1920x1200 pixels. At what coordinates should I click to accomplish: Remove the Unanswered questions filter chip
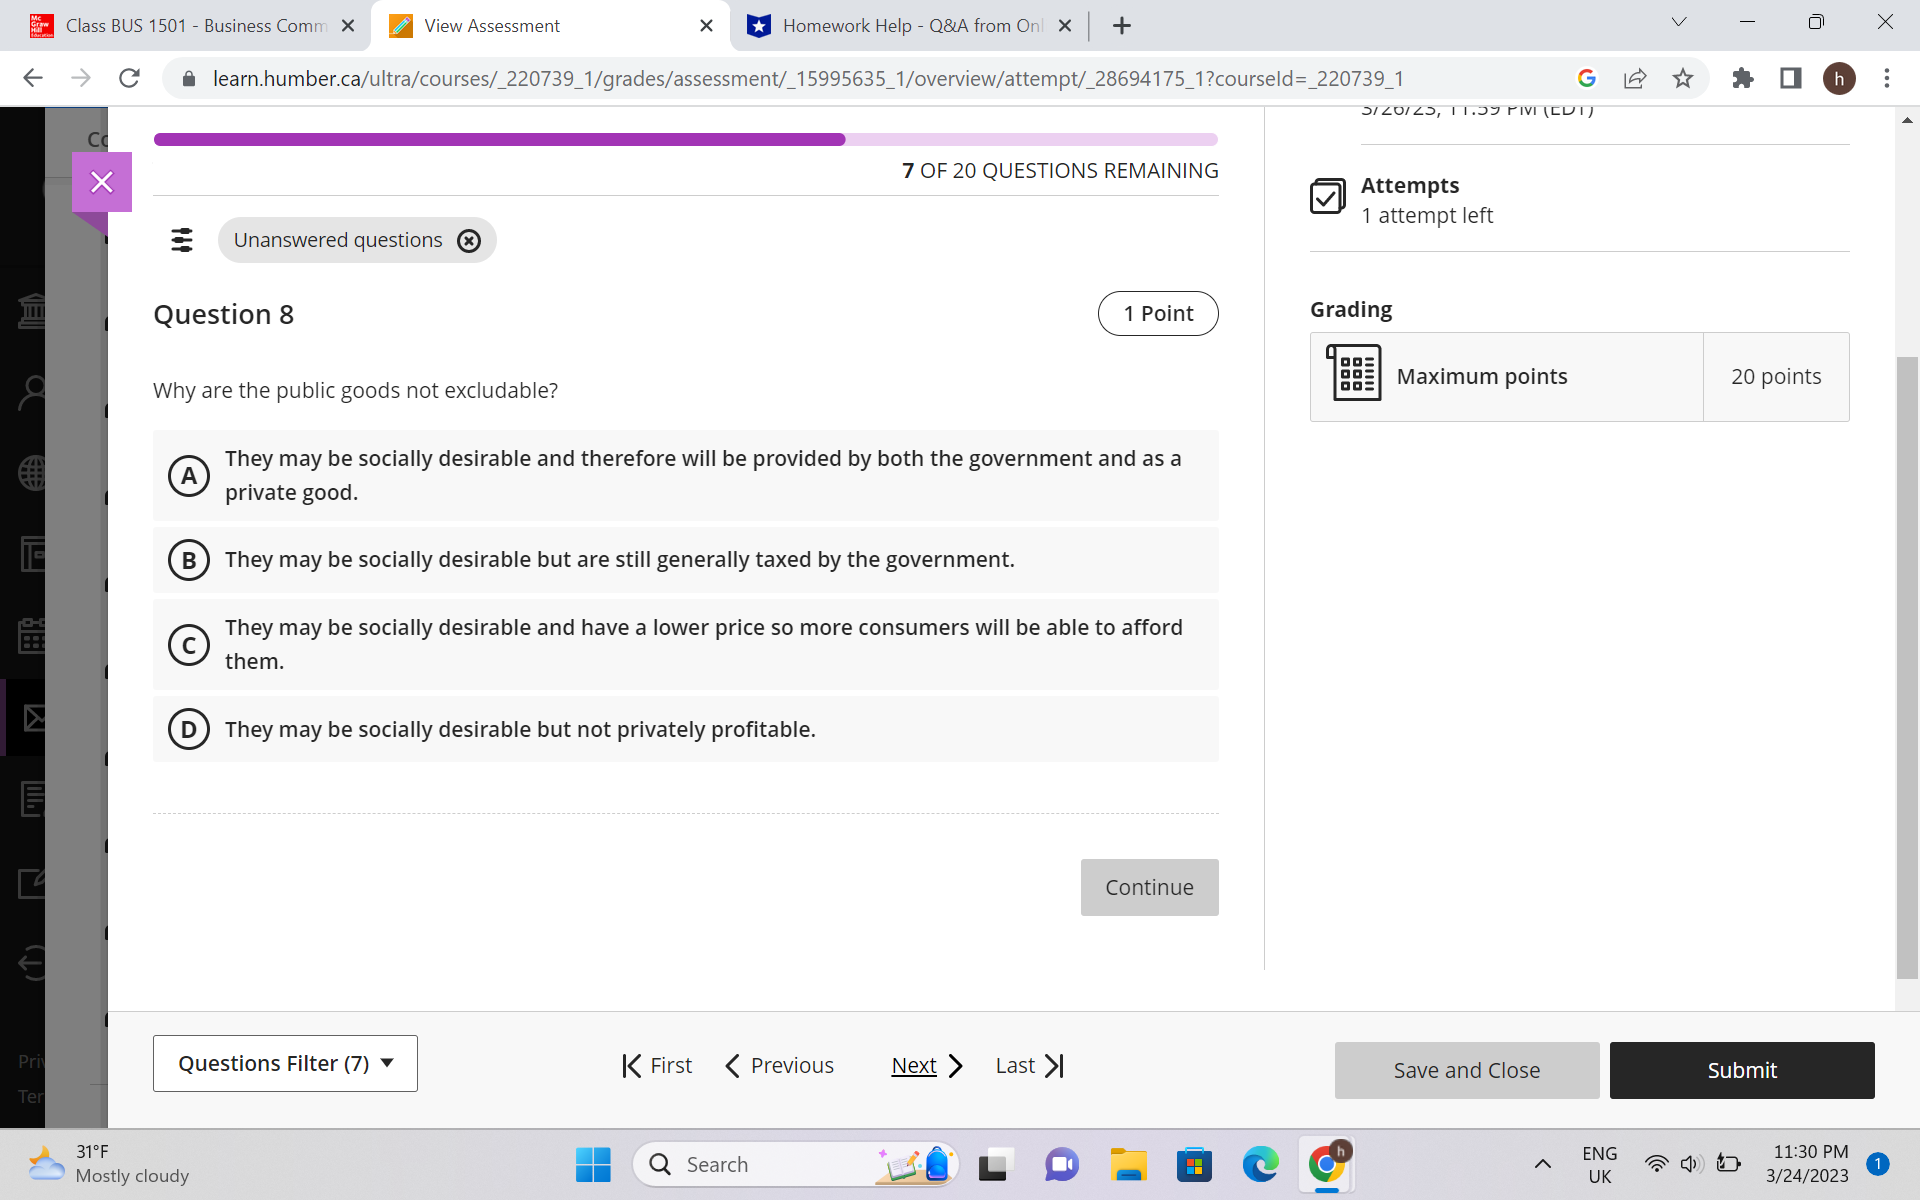click(468, 241)
